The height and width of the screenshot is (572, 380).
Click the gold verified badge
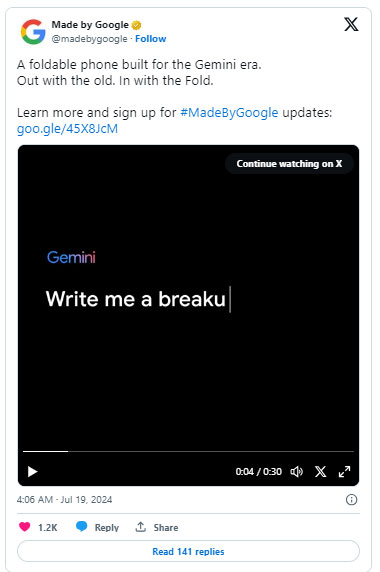(136, 25)
